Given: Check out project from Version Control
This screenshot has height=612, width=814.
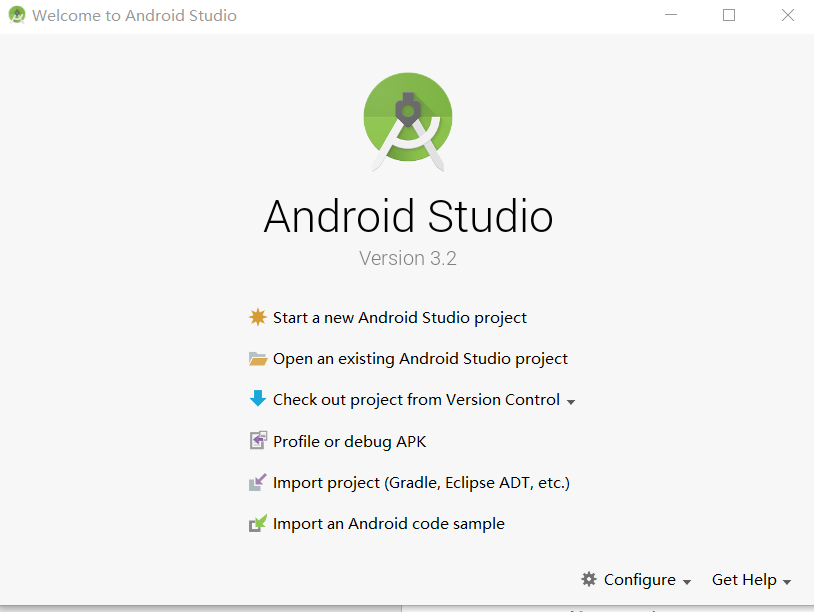Looking at the screenshot, I should pos(416,400).
